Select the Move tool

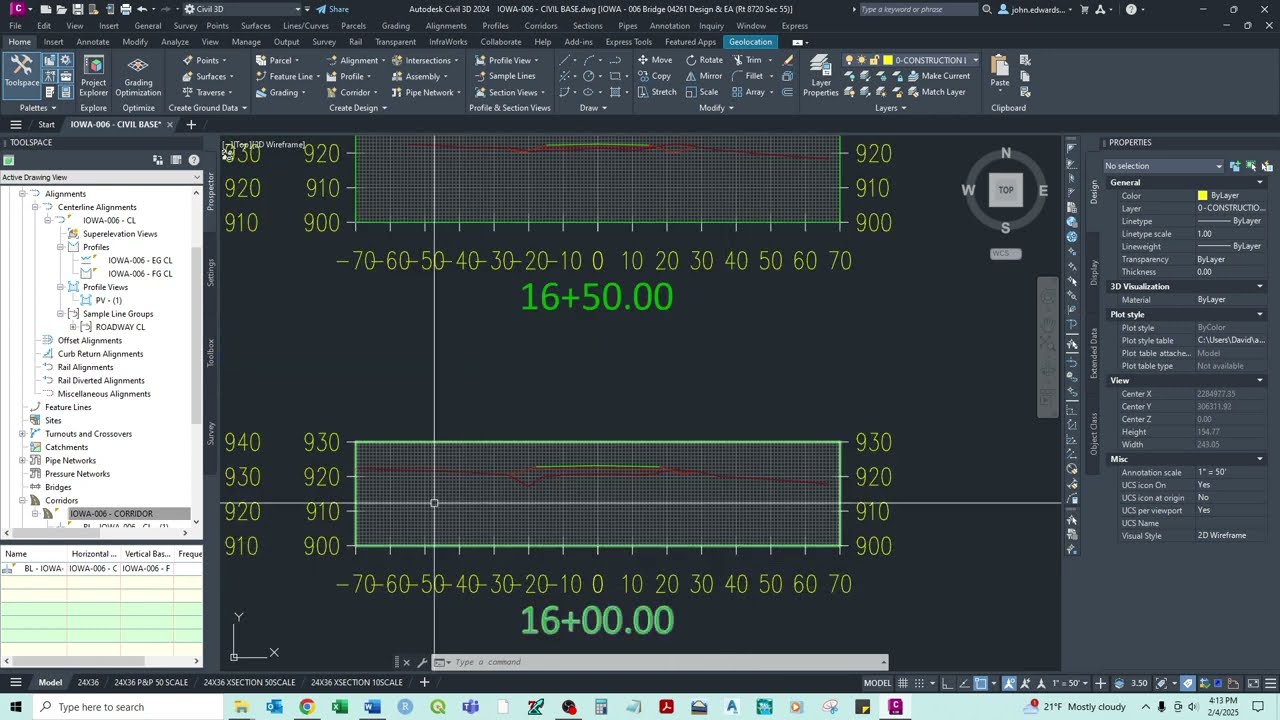pyautogui.click(x=655, y=60)
